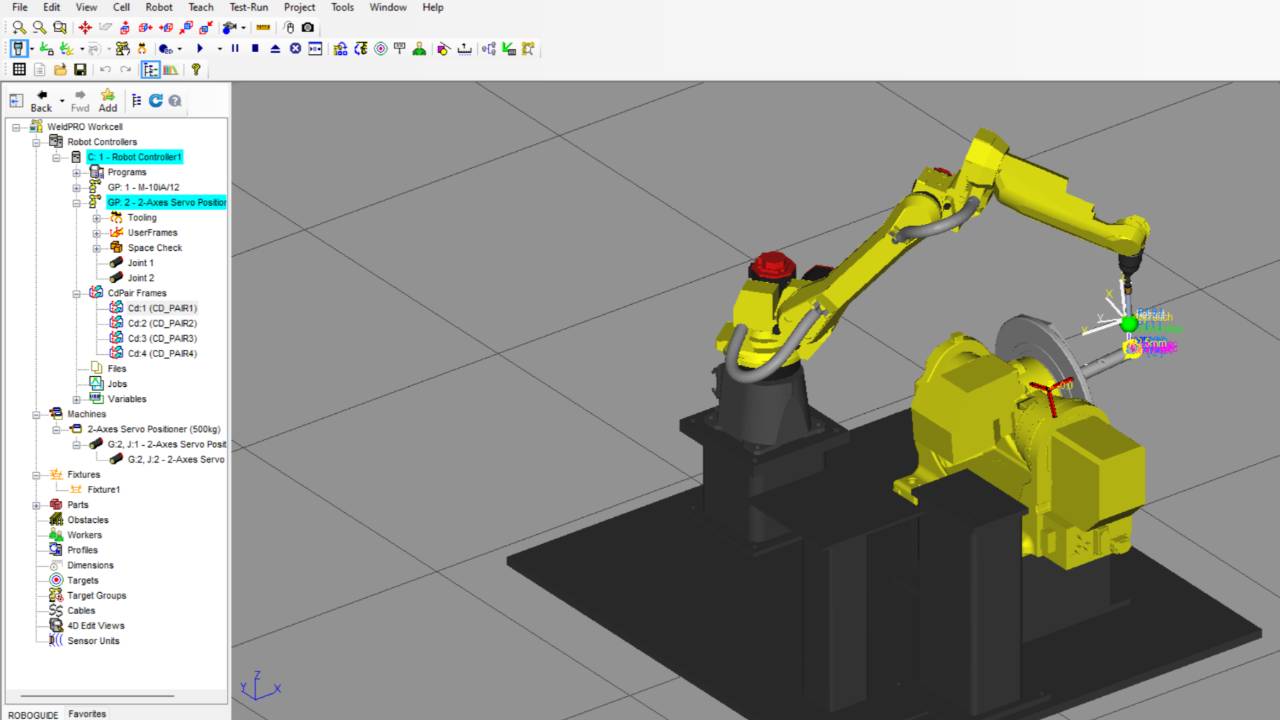Expand the Tooling node under the positioner
The height and width of the screenshot is (720, 1280).
(x=96, y=217)
